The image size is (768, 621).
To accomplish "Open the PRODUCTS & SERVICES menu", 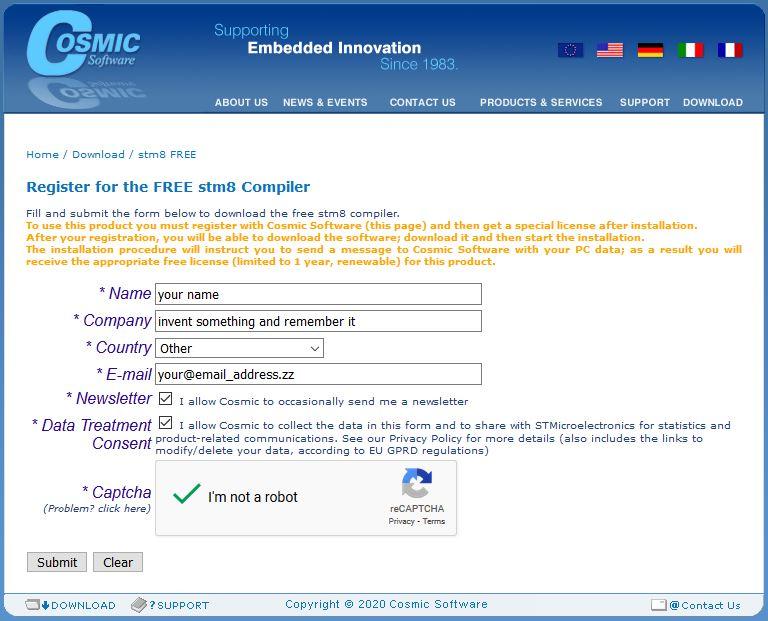I will [x=541, y=102].
